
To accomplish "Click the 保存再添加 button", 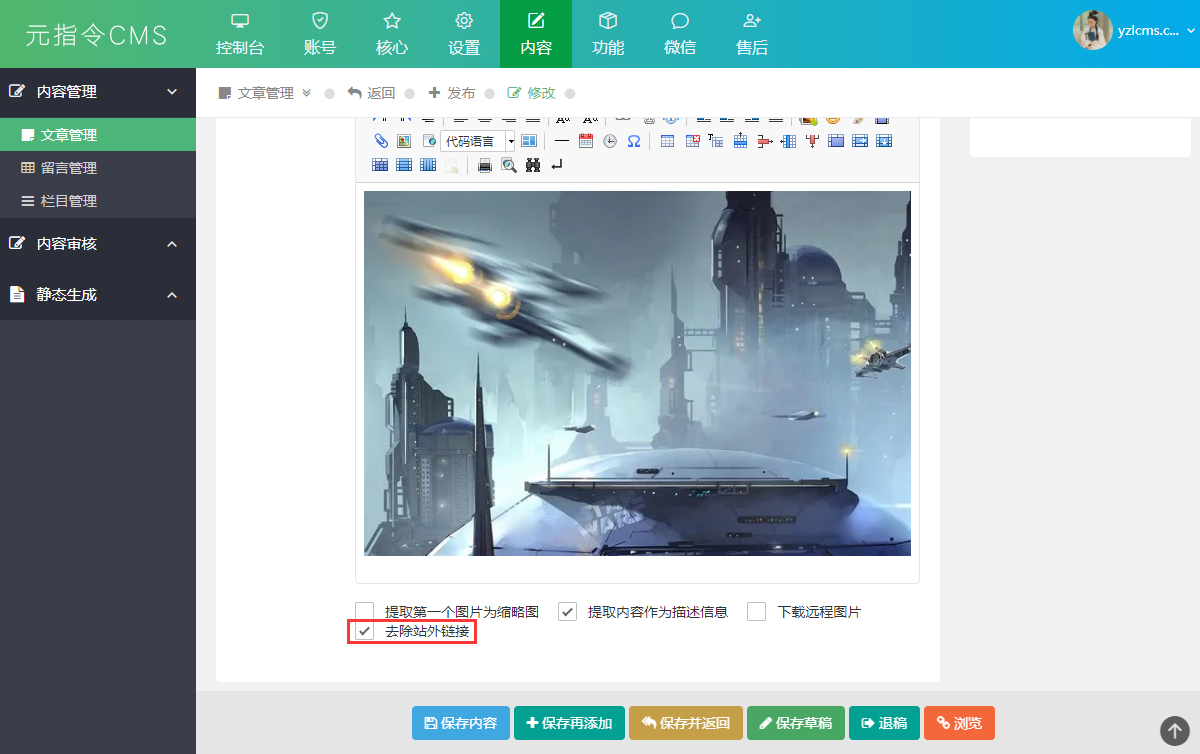I will tap(570, 723).
